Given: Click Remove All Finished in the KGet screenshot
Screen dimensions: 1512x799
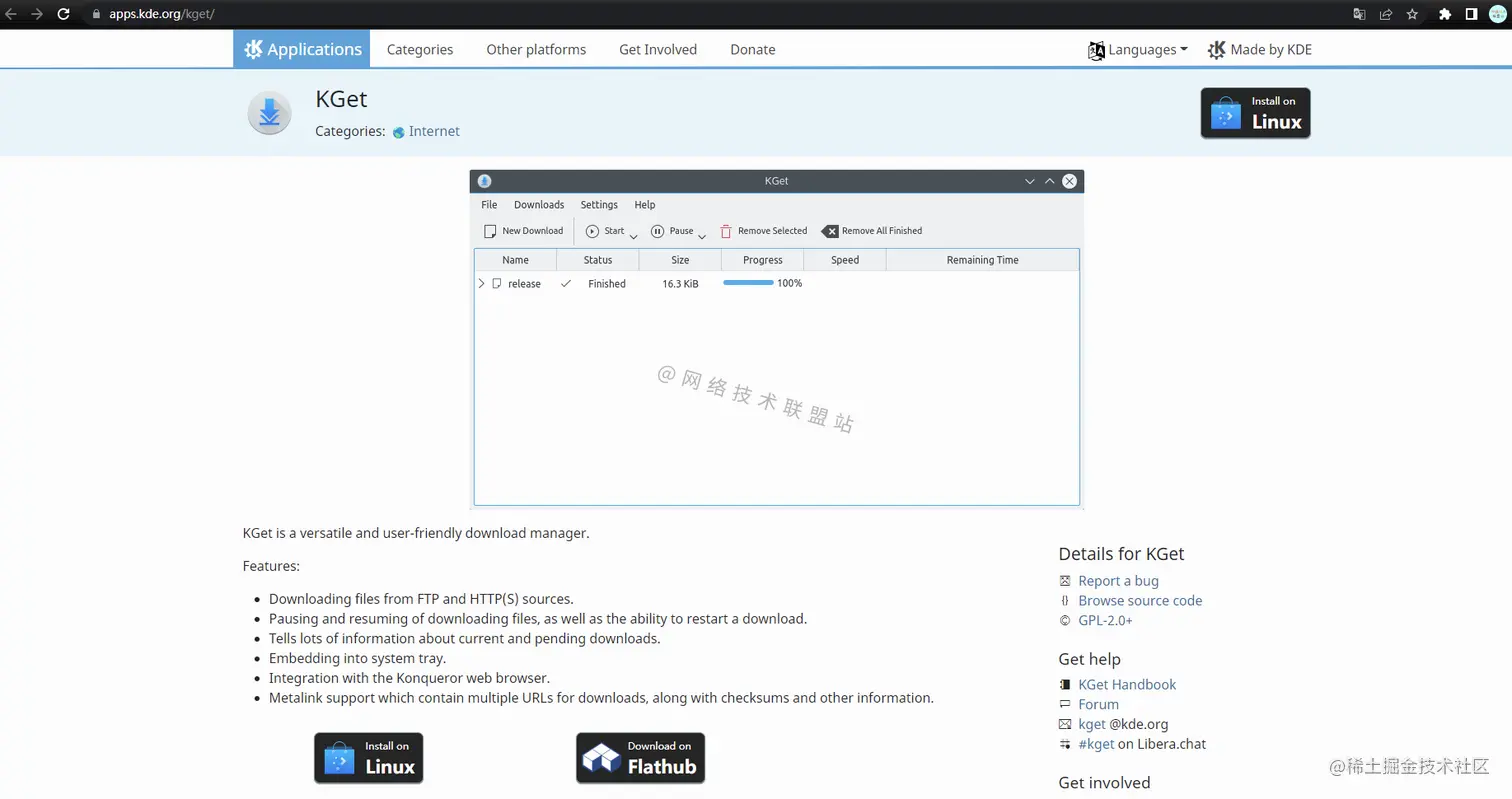Looking at the screenshot, I should (872, 231).
